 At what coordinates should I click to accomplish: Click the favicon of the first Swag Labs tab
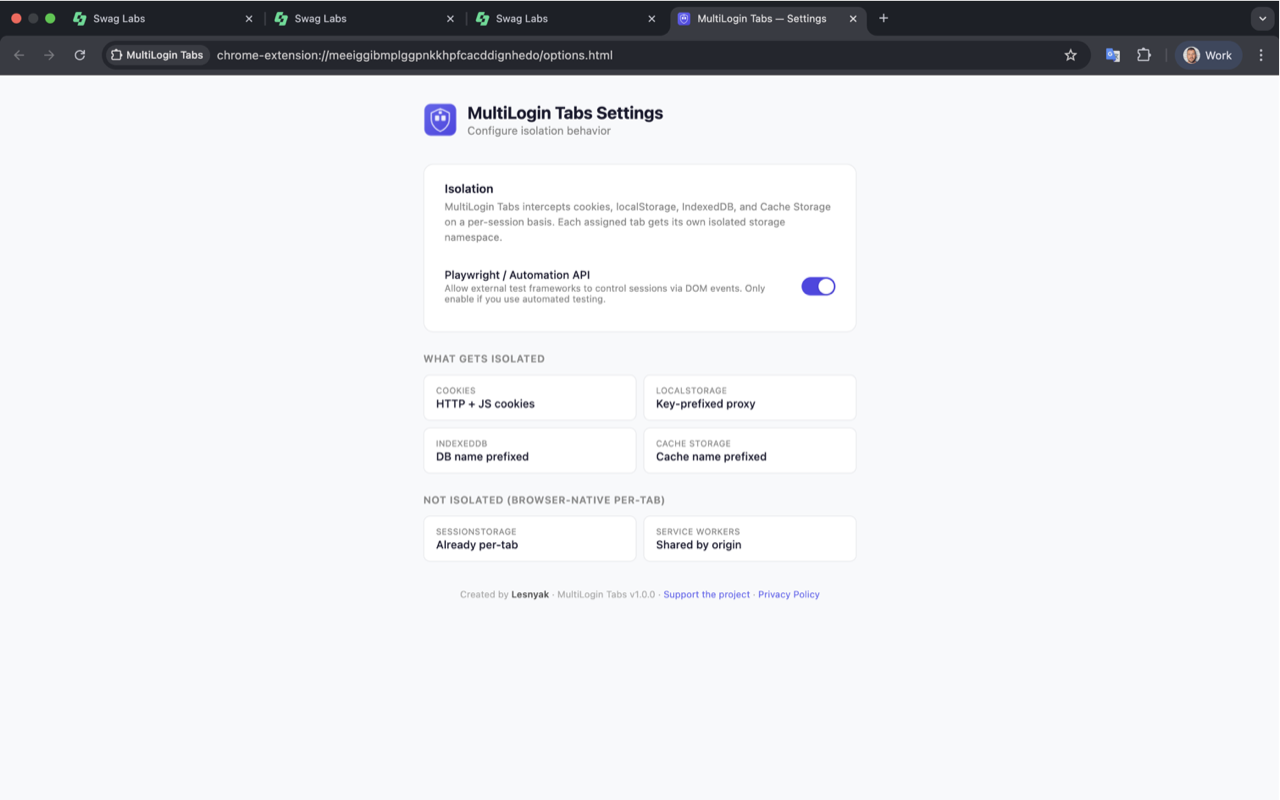(x=80, y=18)
